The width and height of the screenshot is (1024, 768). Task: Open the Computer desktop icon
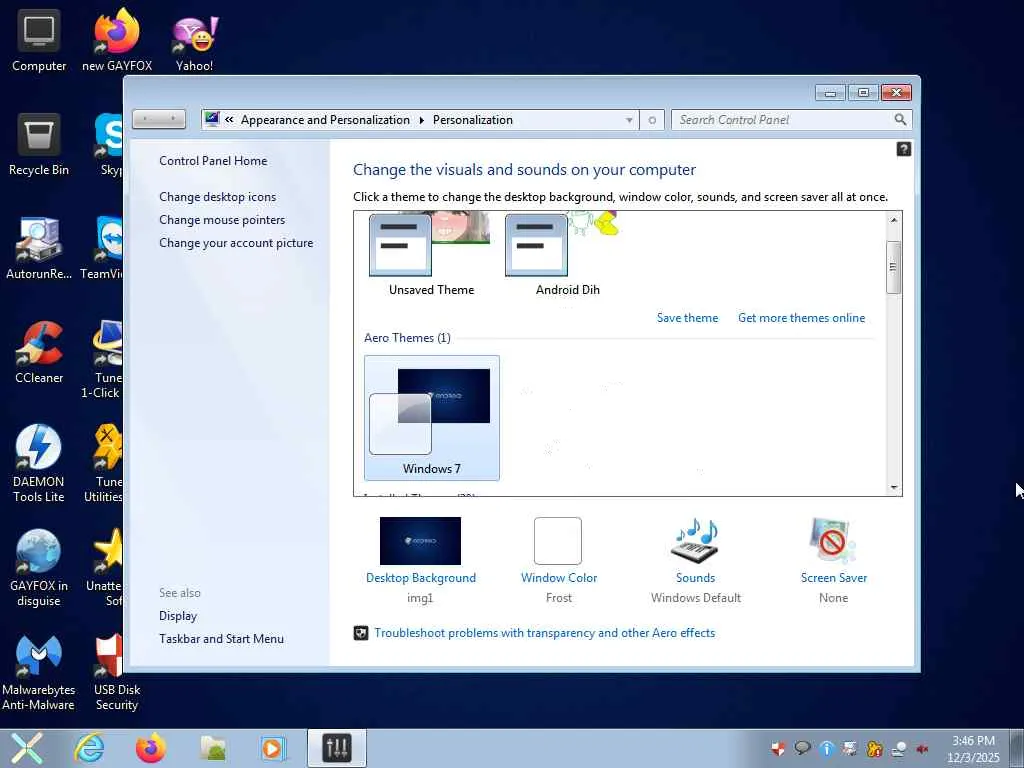39,40
